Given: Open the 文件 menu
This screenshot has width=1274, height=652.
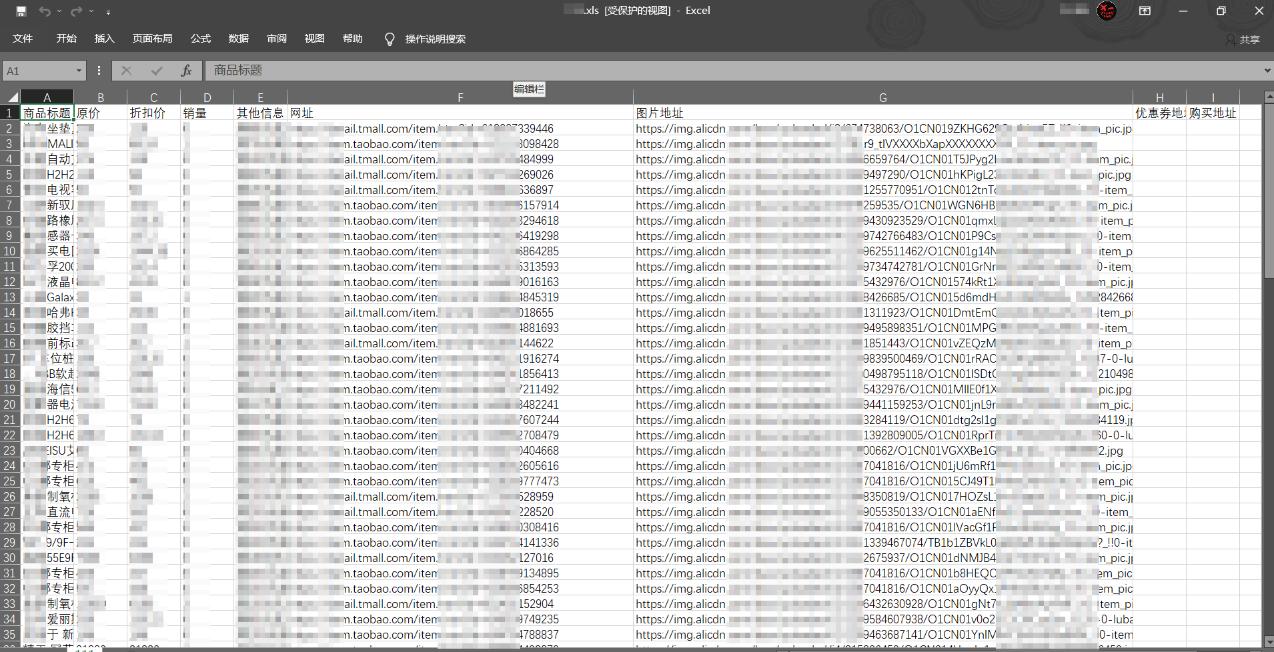Looking at the screenshot, I should pos(22,39).
